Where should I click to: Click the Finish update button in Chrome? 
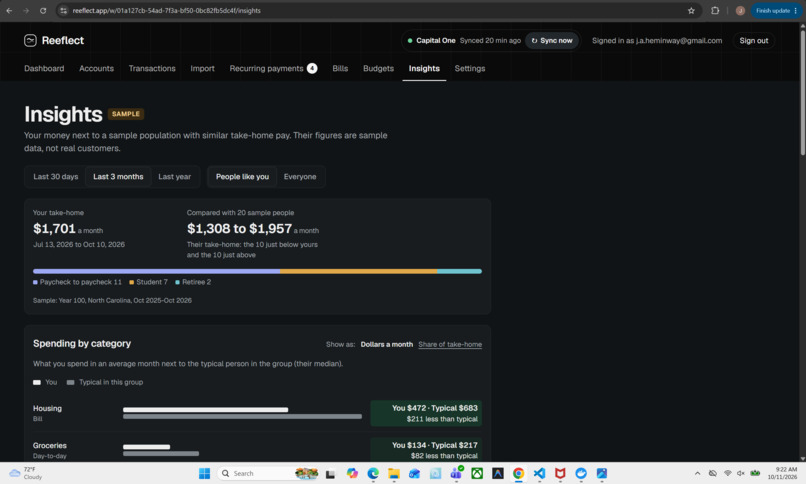click(x=776, y=10)
